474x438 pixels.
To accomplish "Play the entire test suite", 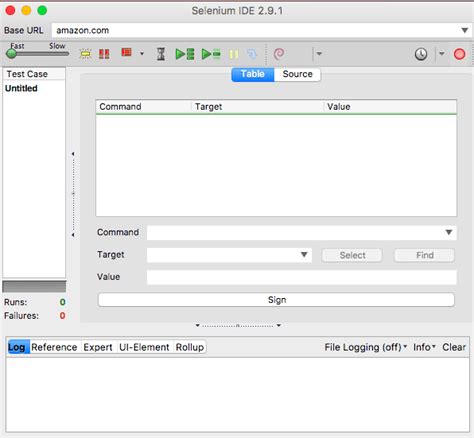I will tap(185, 54).
